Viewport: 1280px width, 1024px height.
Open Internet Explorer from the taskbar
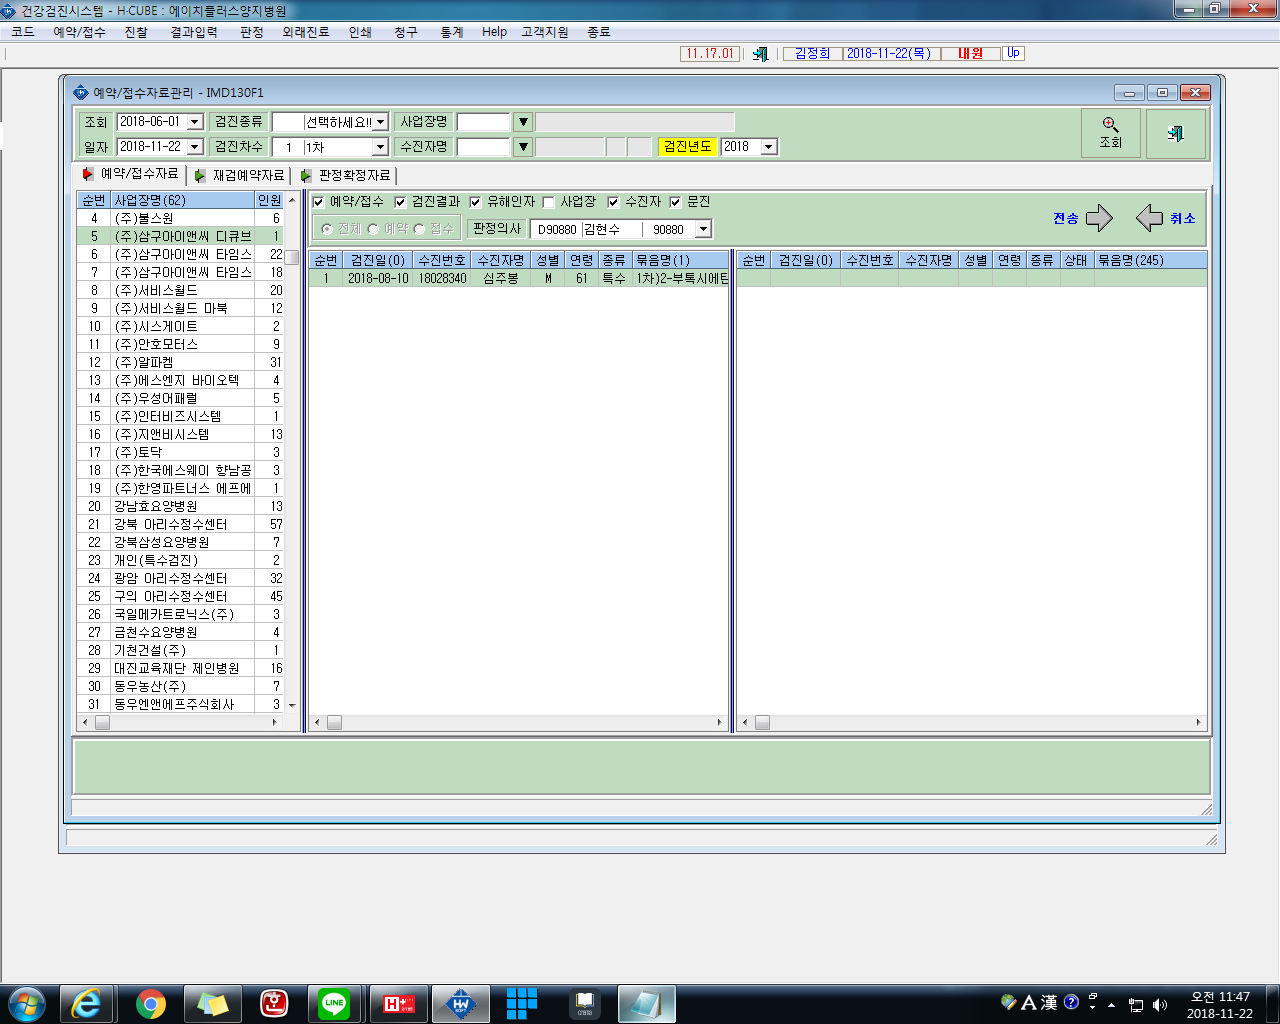click(87, 1003)
